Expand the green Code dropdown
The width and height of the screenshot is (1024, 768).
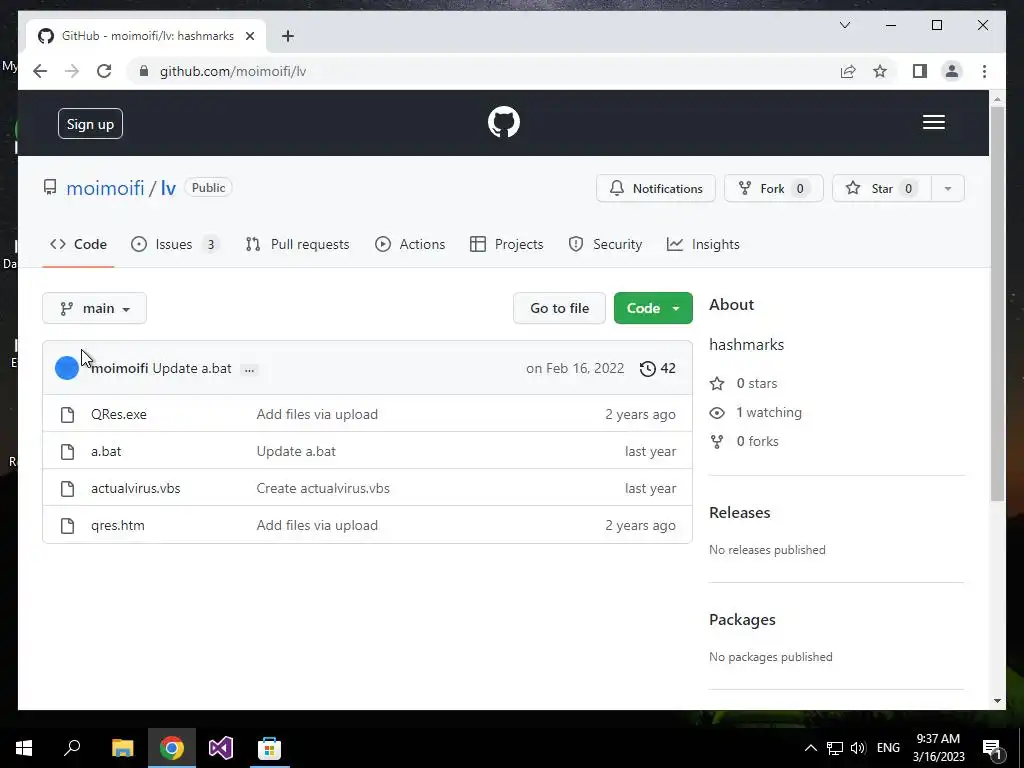coord(653,308)
